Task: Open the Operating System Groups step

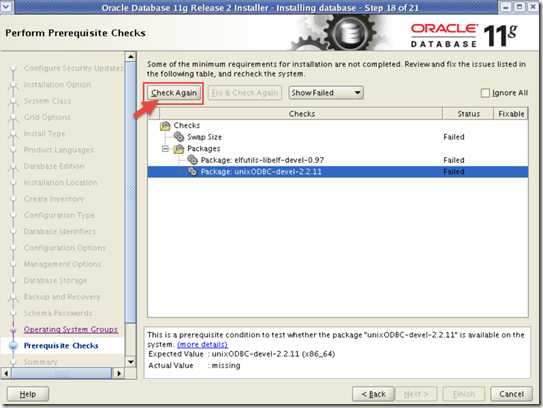Action: click(71, 329)
